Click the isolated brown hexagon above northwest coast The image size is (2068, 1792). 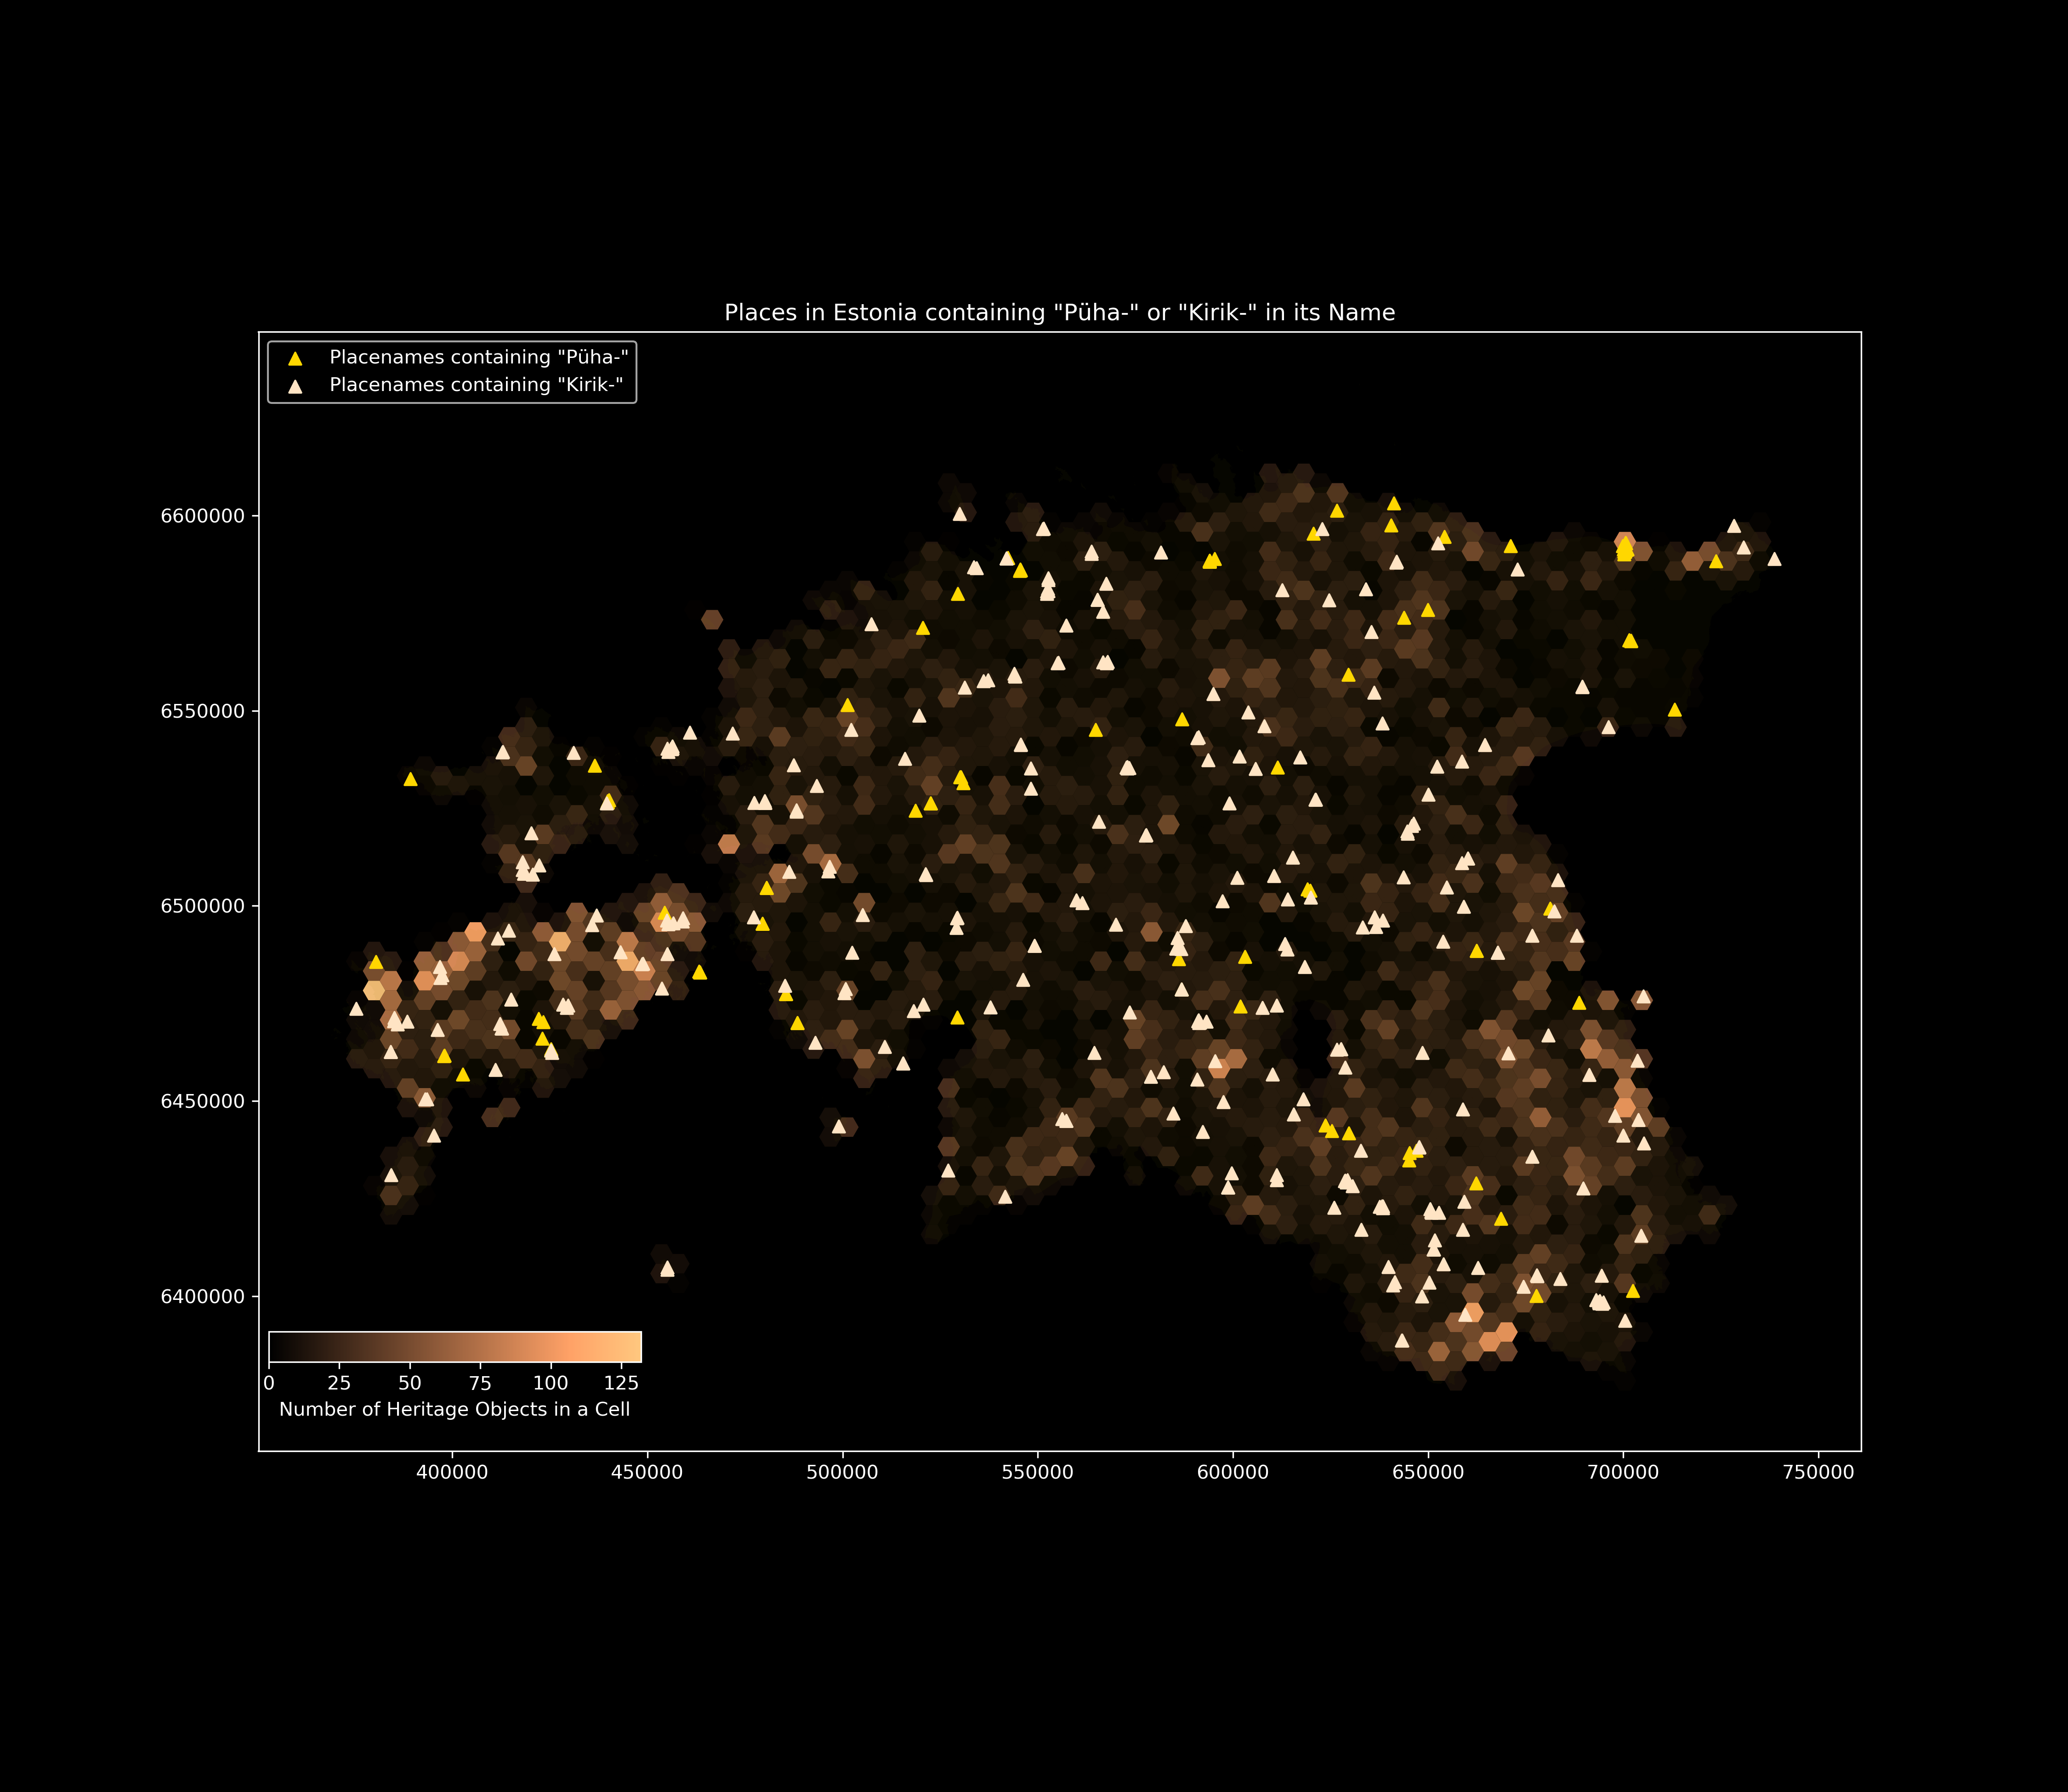712,620
